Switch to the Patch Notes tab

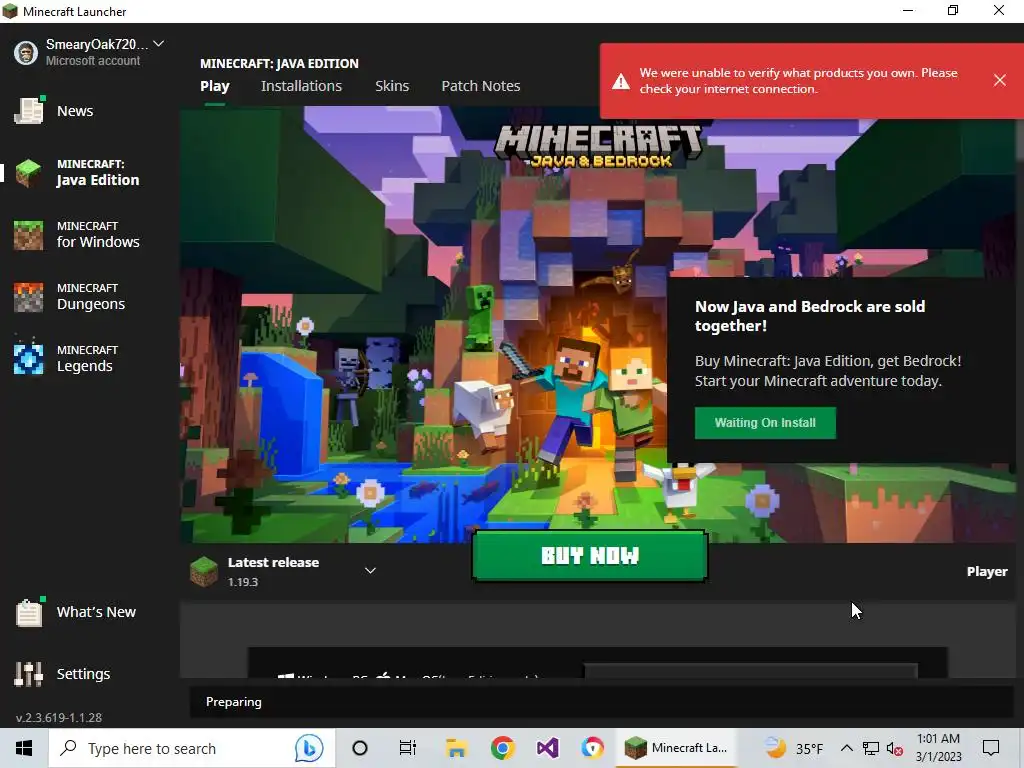coord(481,86)
